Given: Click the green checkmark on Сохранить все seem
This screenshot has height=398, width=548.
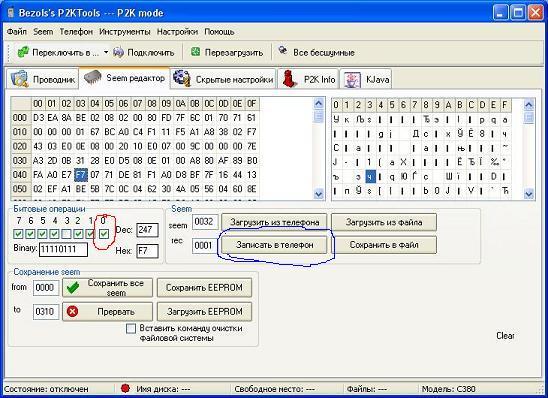Looking at the screenshot, I should [73, 288].
